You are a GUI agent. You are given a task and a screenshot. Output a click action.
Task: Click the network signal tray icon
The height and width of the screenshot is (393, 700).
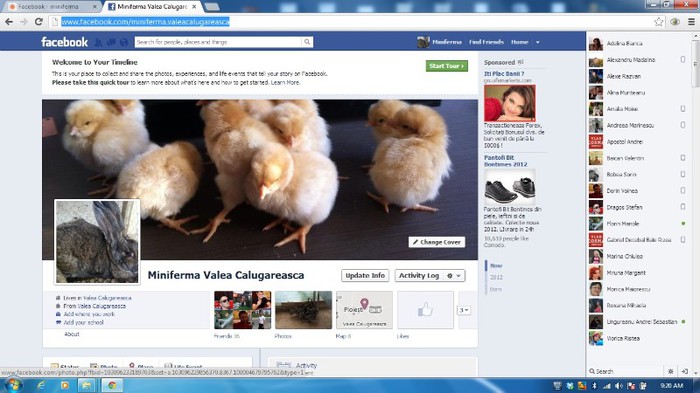(x=606, y=386)
